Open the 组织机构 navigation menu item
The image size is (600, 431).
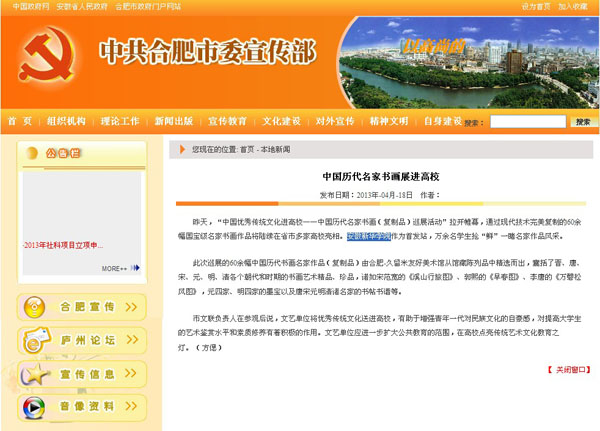click(66, 121)
